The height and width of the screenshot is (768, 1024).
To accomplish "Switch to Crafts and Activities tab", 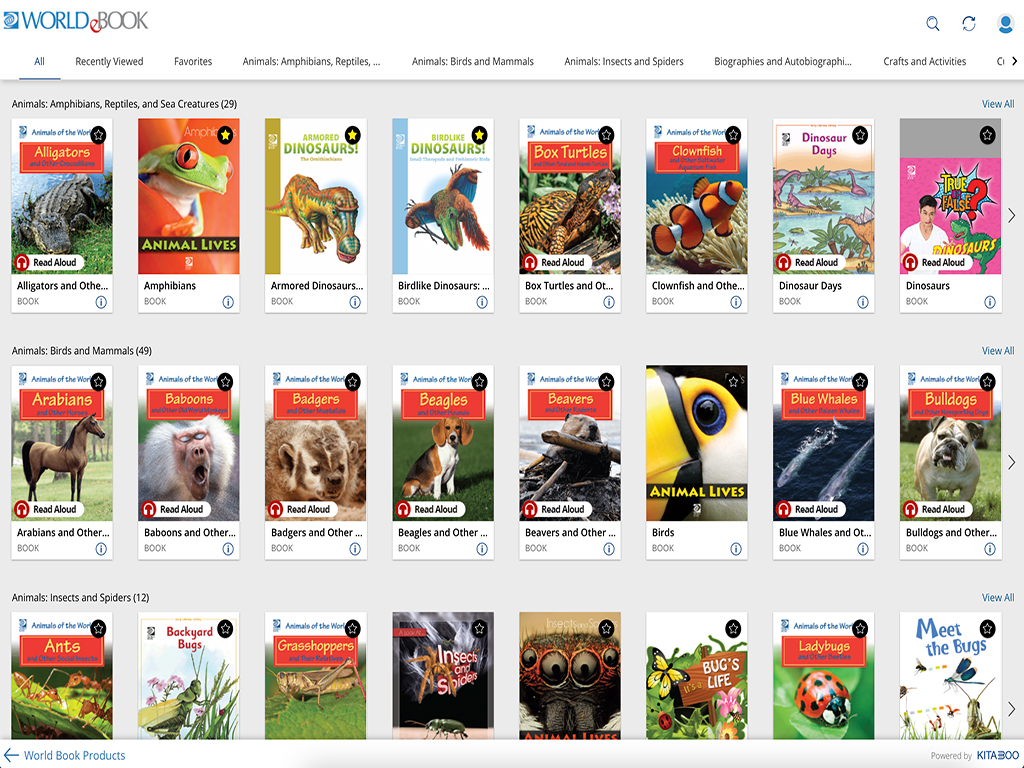I will [x=924, y=61].
